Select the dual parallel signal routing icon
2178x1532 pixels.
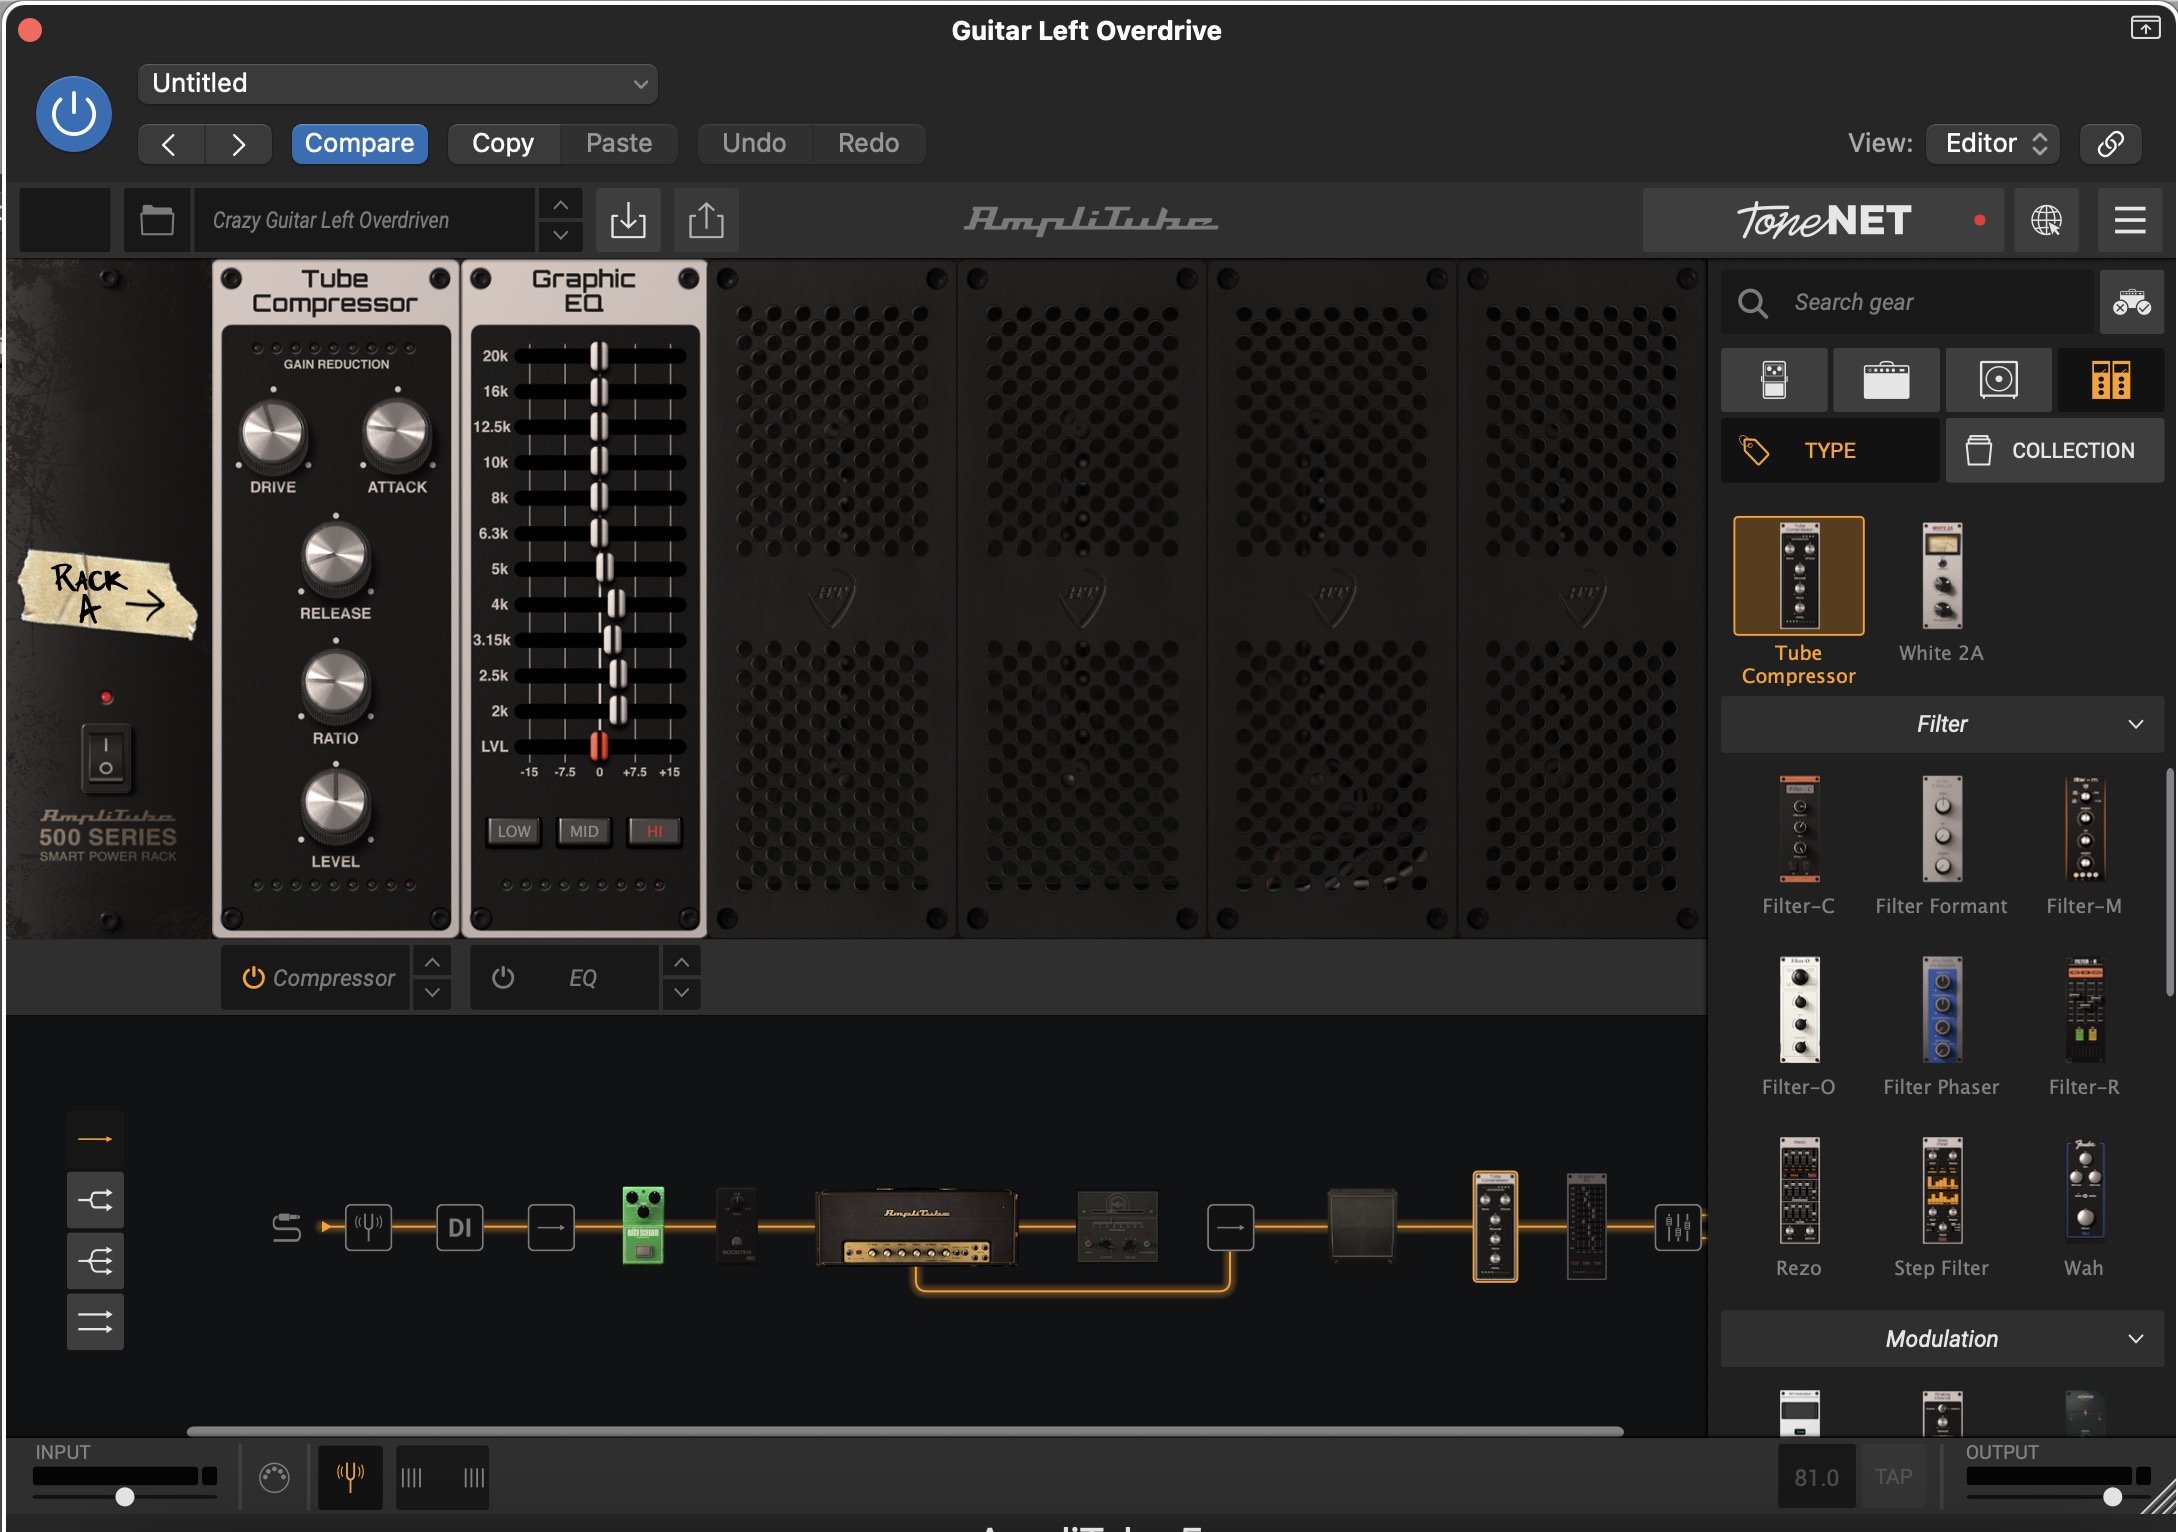pos(95,1322)
